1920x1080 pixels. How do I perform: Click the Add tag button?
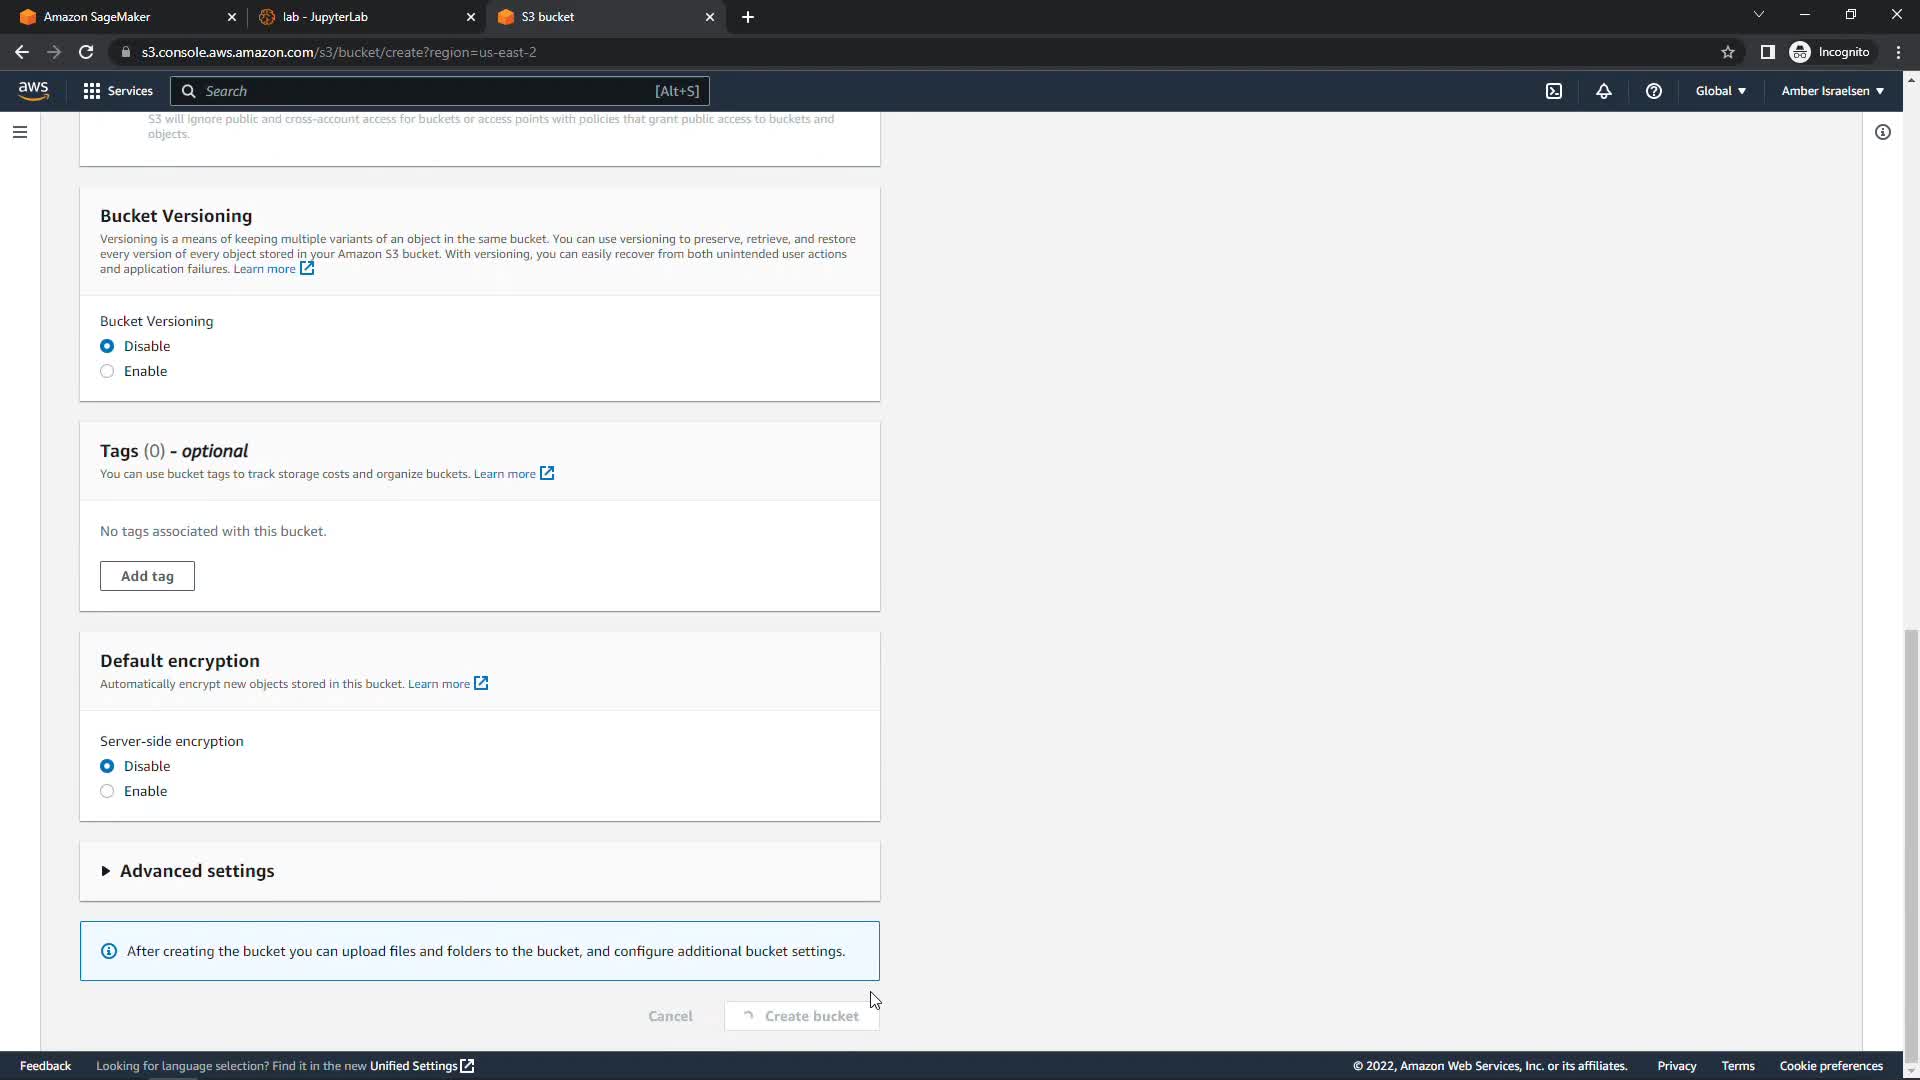coord(147,576)
